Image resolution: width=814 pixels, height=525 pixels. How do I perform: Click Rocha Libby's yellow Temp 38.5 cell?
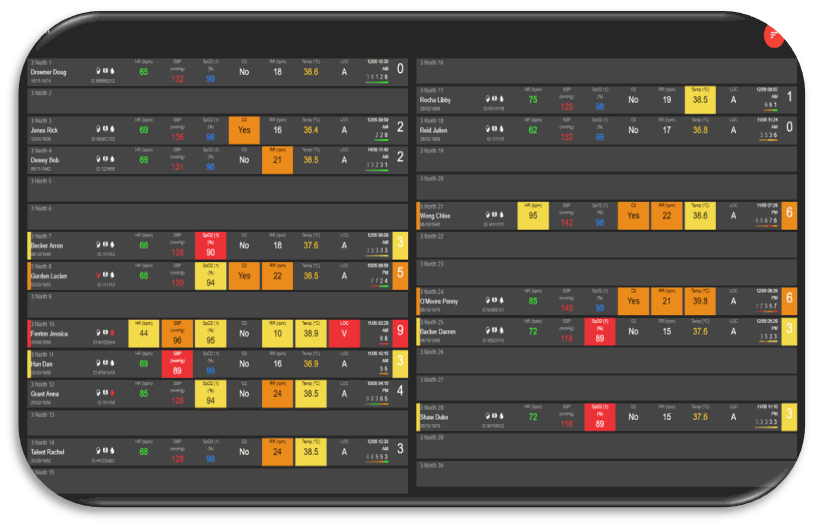(700, 99)
